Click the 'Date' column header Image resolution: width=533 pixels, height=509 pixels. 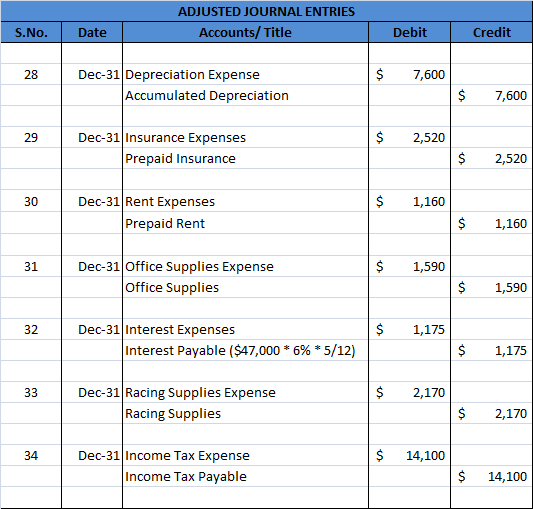tap(92, 32)
